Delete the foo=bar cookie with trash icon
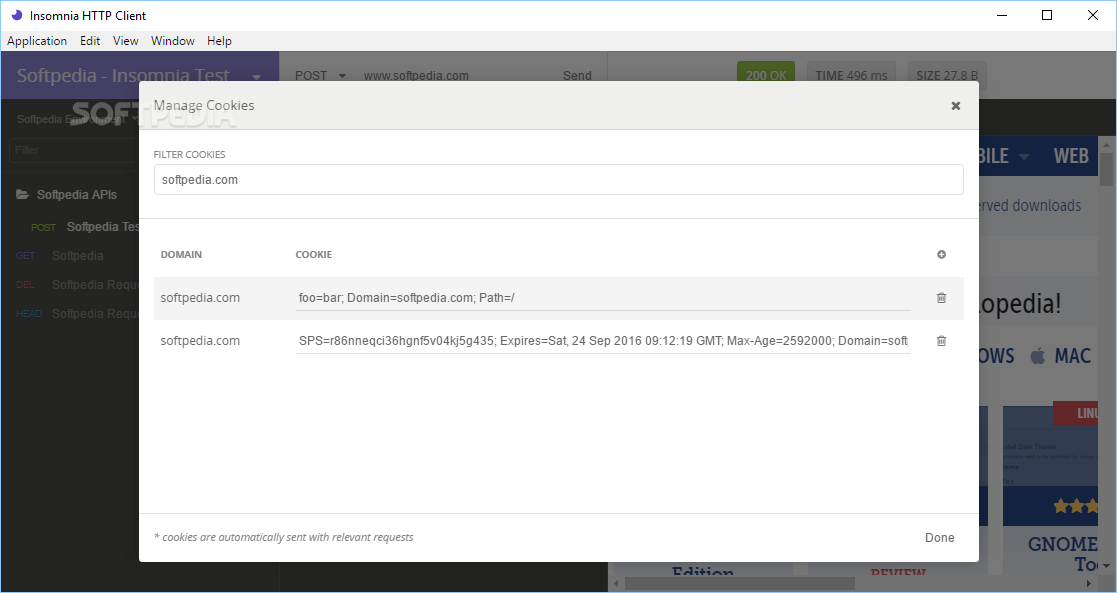This screenshot has width=1117, height=593. pyautogui.click(x=941, y=298)
